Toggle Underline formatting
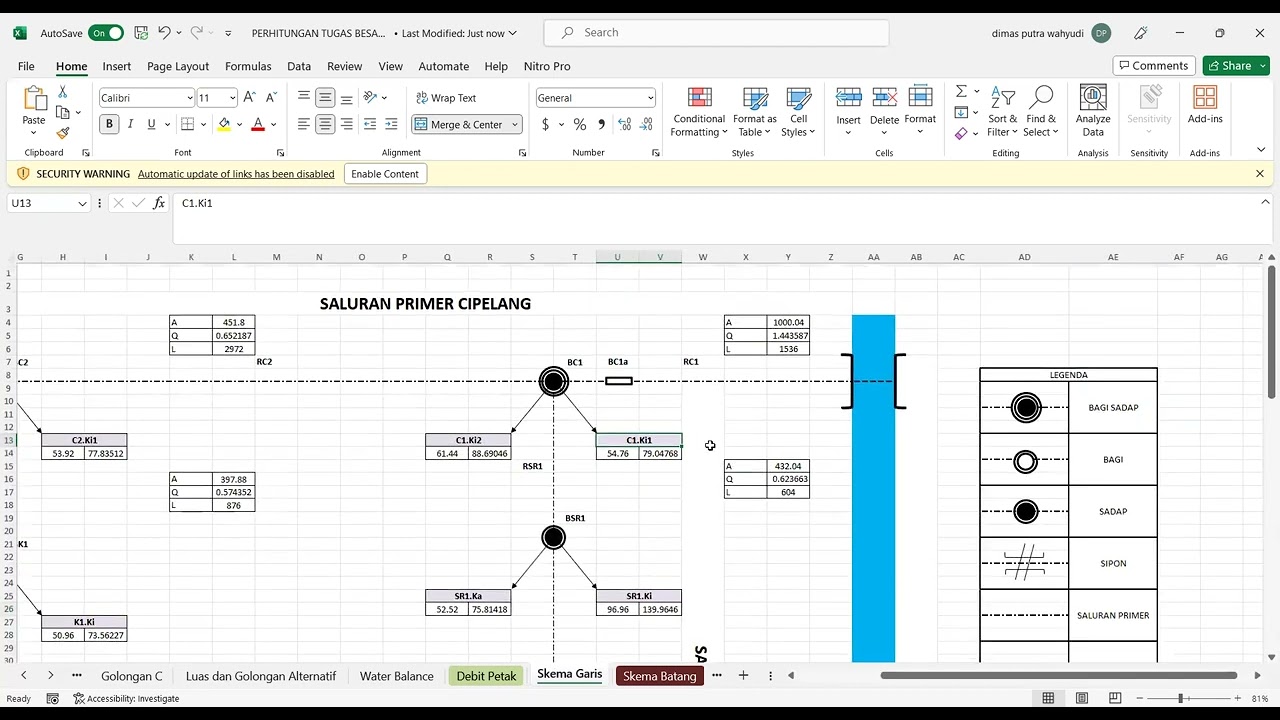The width and height of the screenshot is (1280, 720). 151,124
